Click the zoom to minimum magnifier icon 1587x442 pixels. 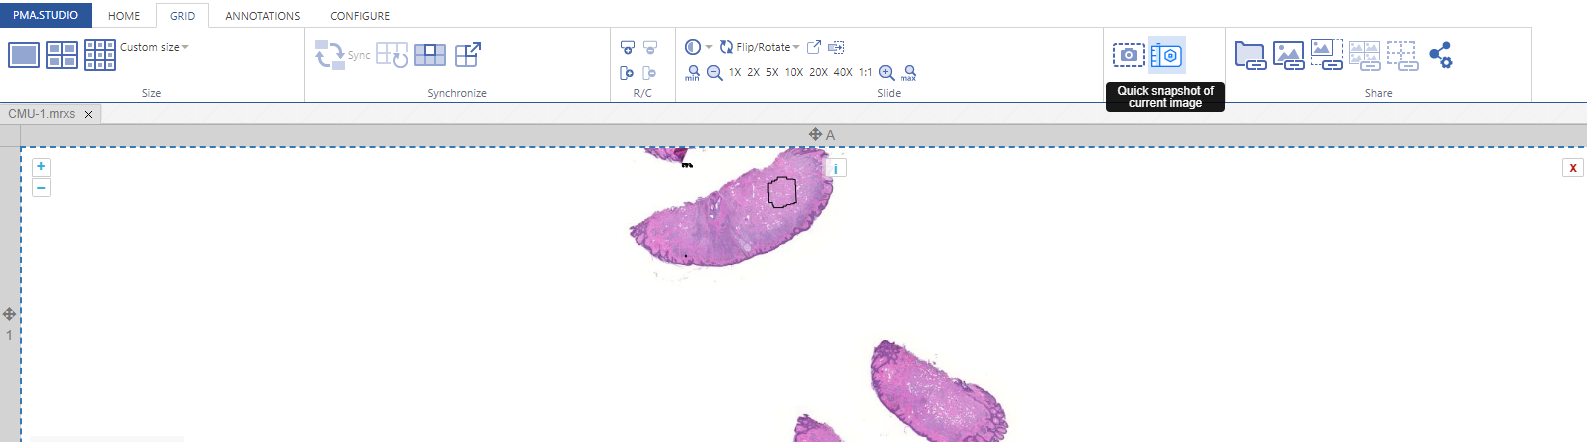click(x=693, y=72)
